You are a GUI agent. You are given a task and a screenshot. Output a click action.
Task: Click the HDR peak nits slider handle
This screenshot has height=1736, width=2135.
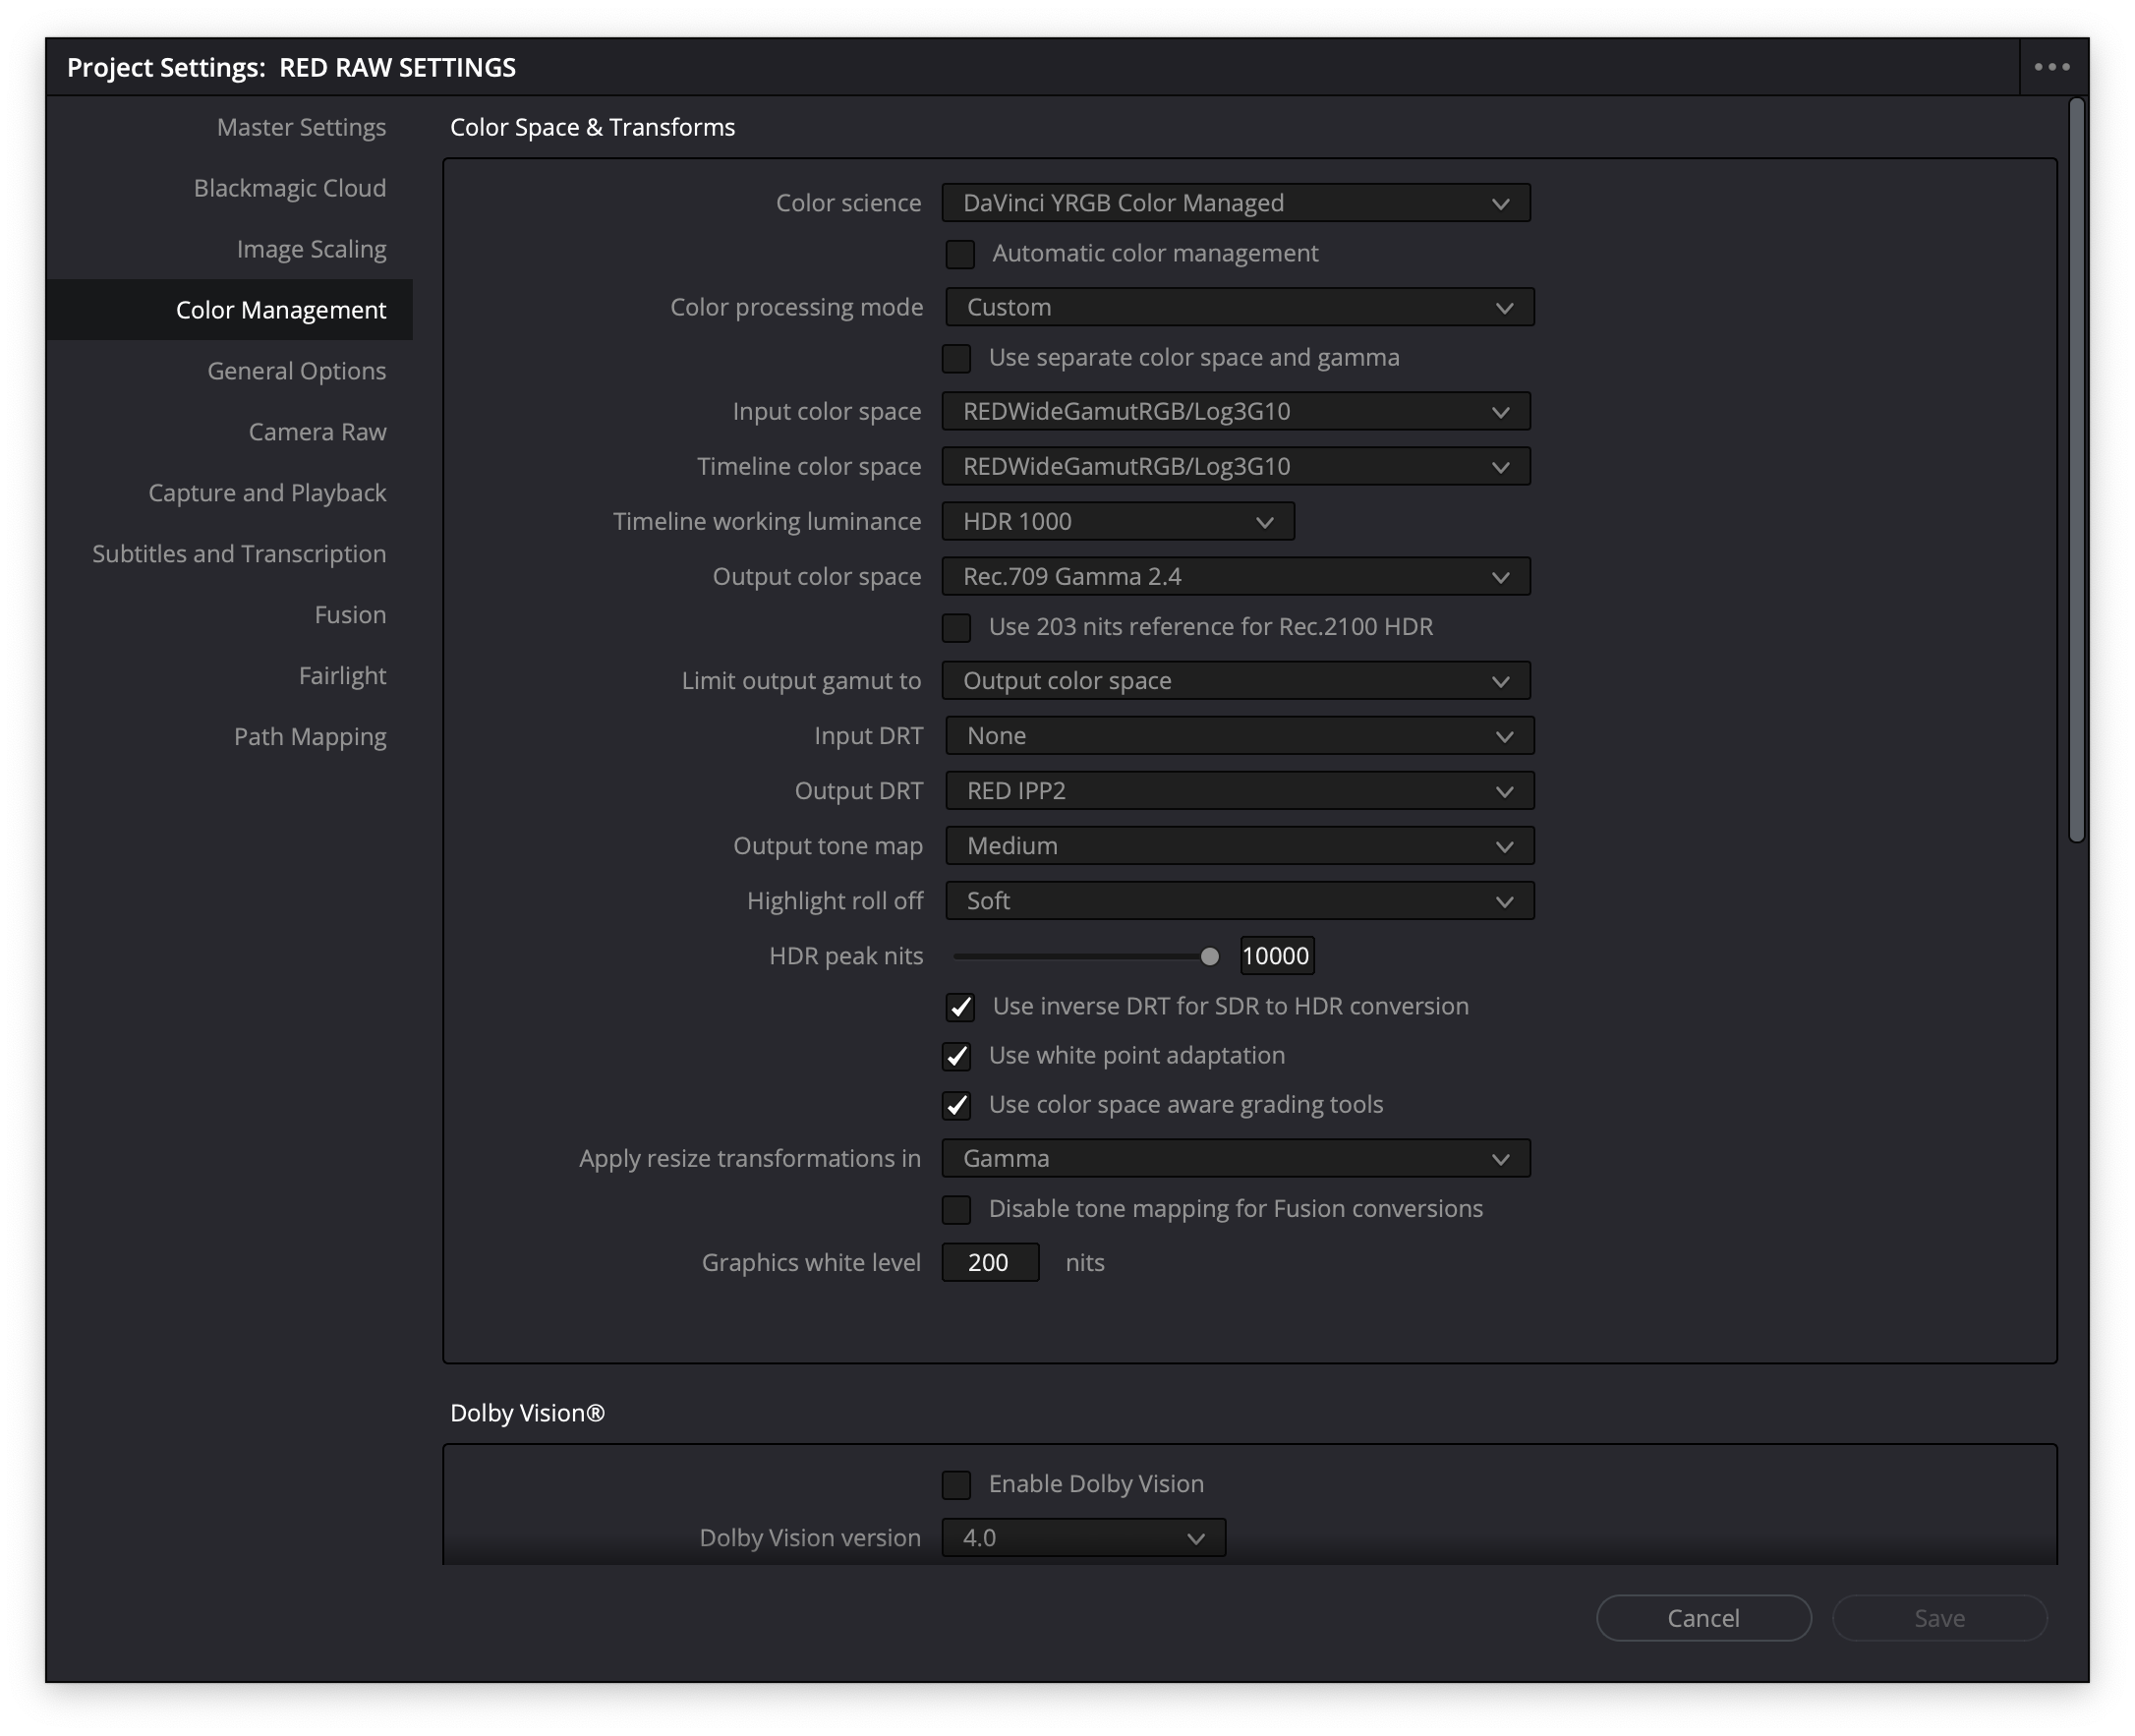[x=1209, y=956]
